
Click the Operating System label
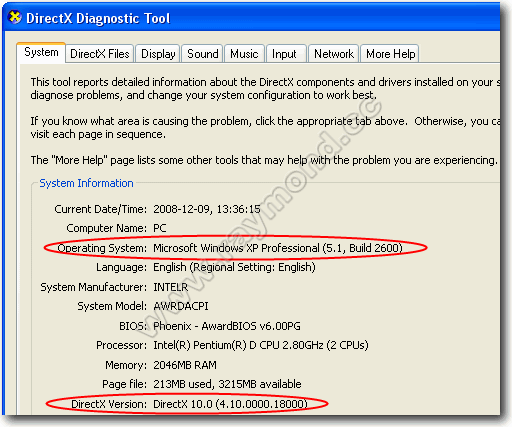tap(102, 248)
